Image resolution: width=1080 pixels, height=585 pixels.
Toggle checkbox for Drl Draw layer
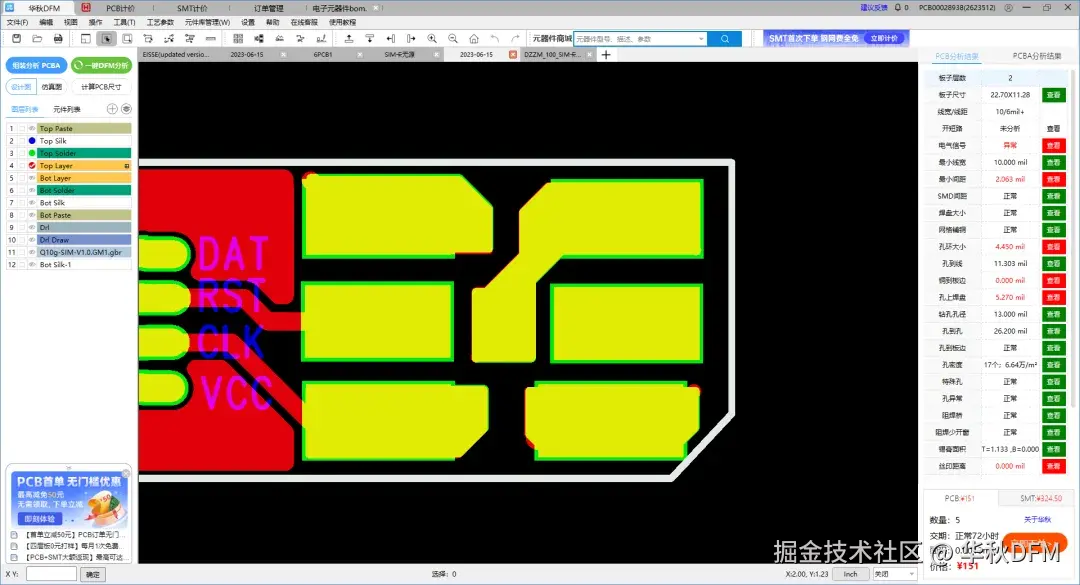coord(22,240)
